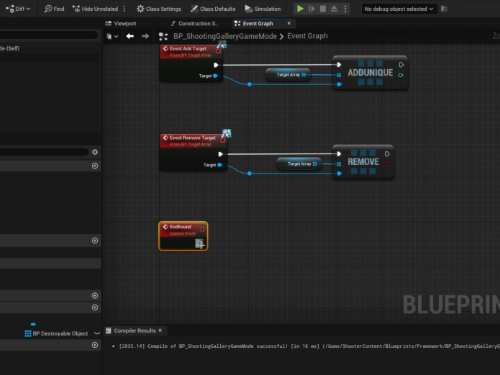Expand the Diff dropdown
Viewport: 500px width, 375px height.
click(x=18, y=9)
